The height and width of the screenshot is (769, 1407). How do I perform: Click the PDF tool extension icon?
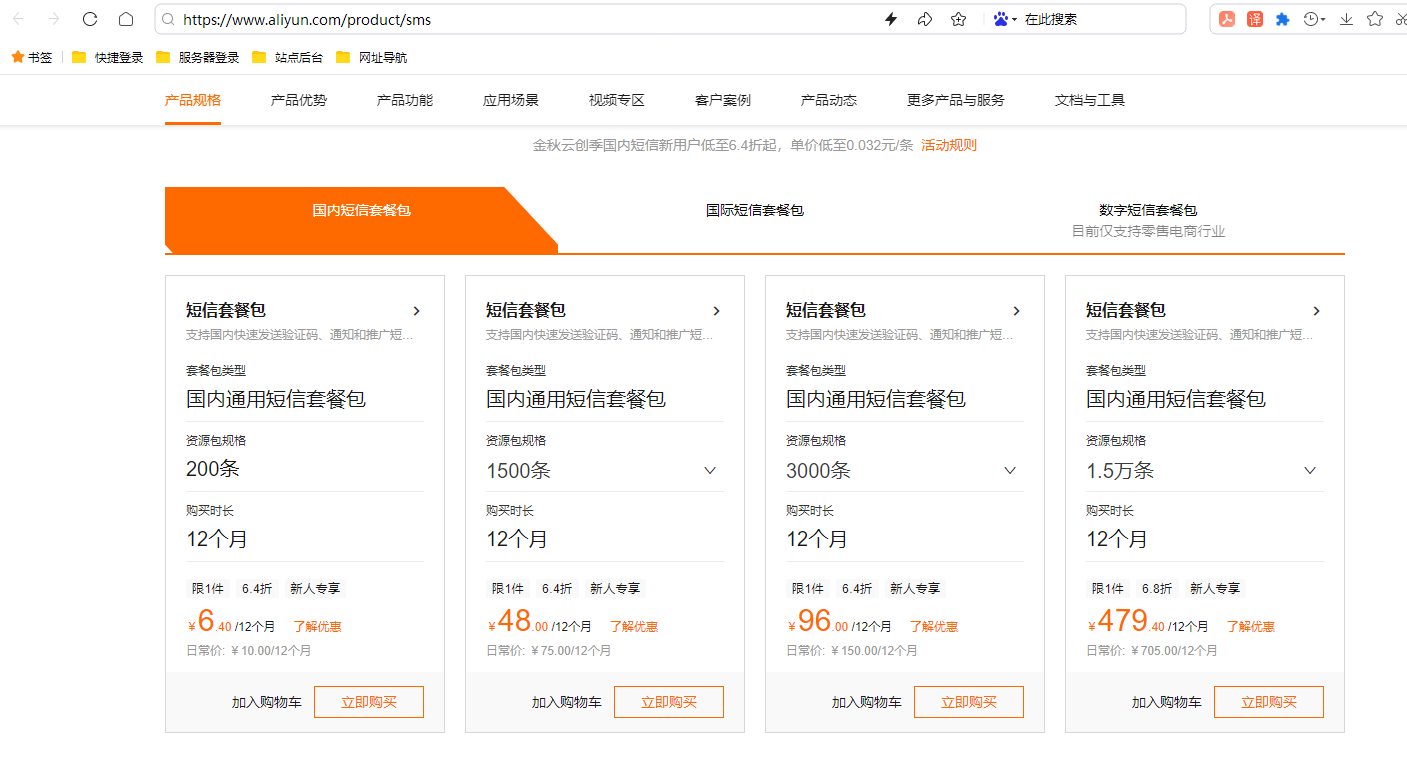click(x=1227, y=19)
